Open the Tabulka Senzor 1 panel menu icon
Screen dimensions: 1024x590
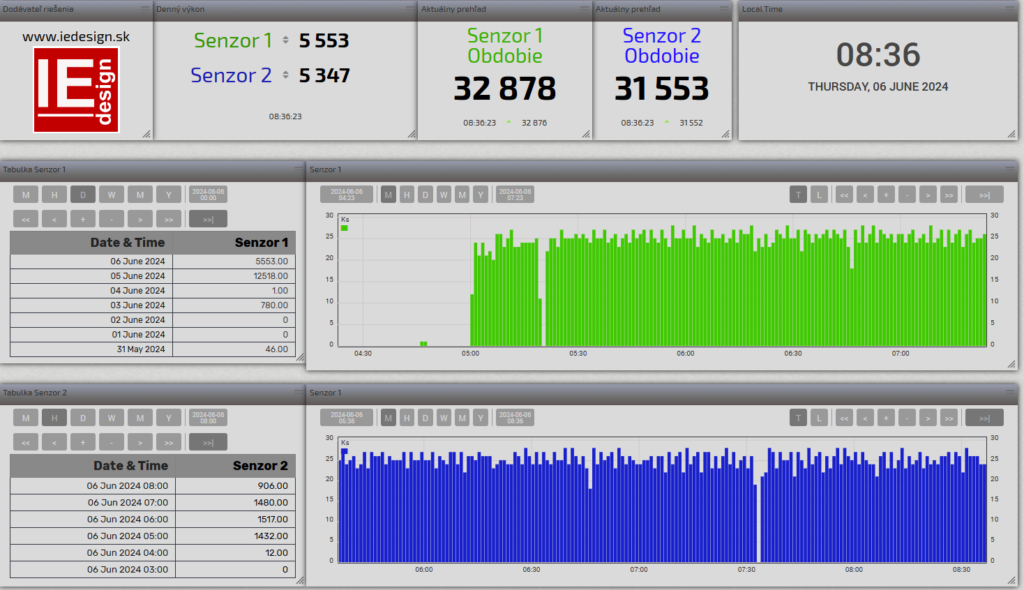click(298, 169)
